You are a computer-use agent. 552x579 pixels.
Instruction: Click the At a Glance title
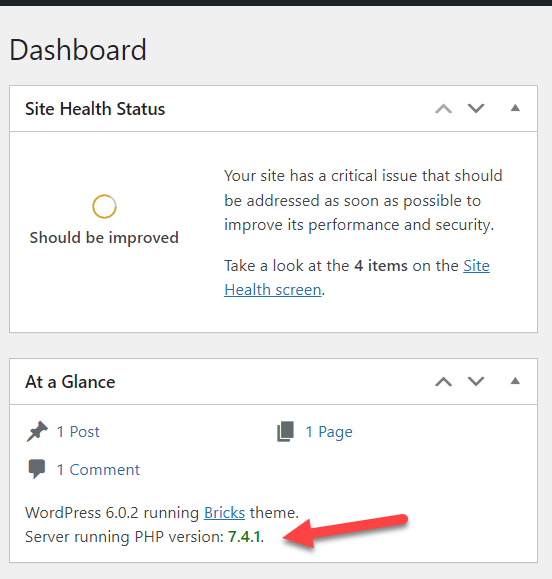pyautogui.click(x=70, y=382)
